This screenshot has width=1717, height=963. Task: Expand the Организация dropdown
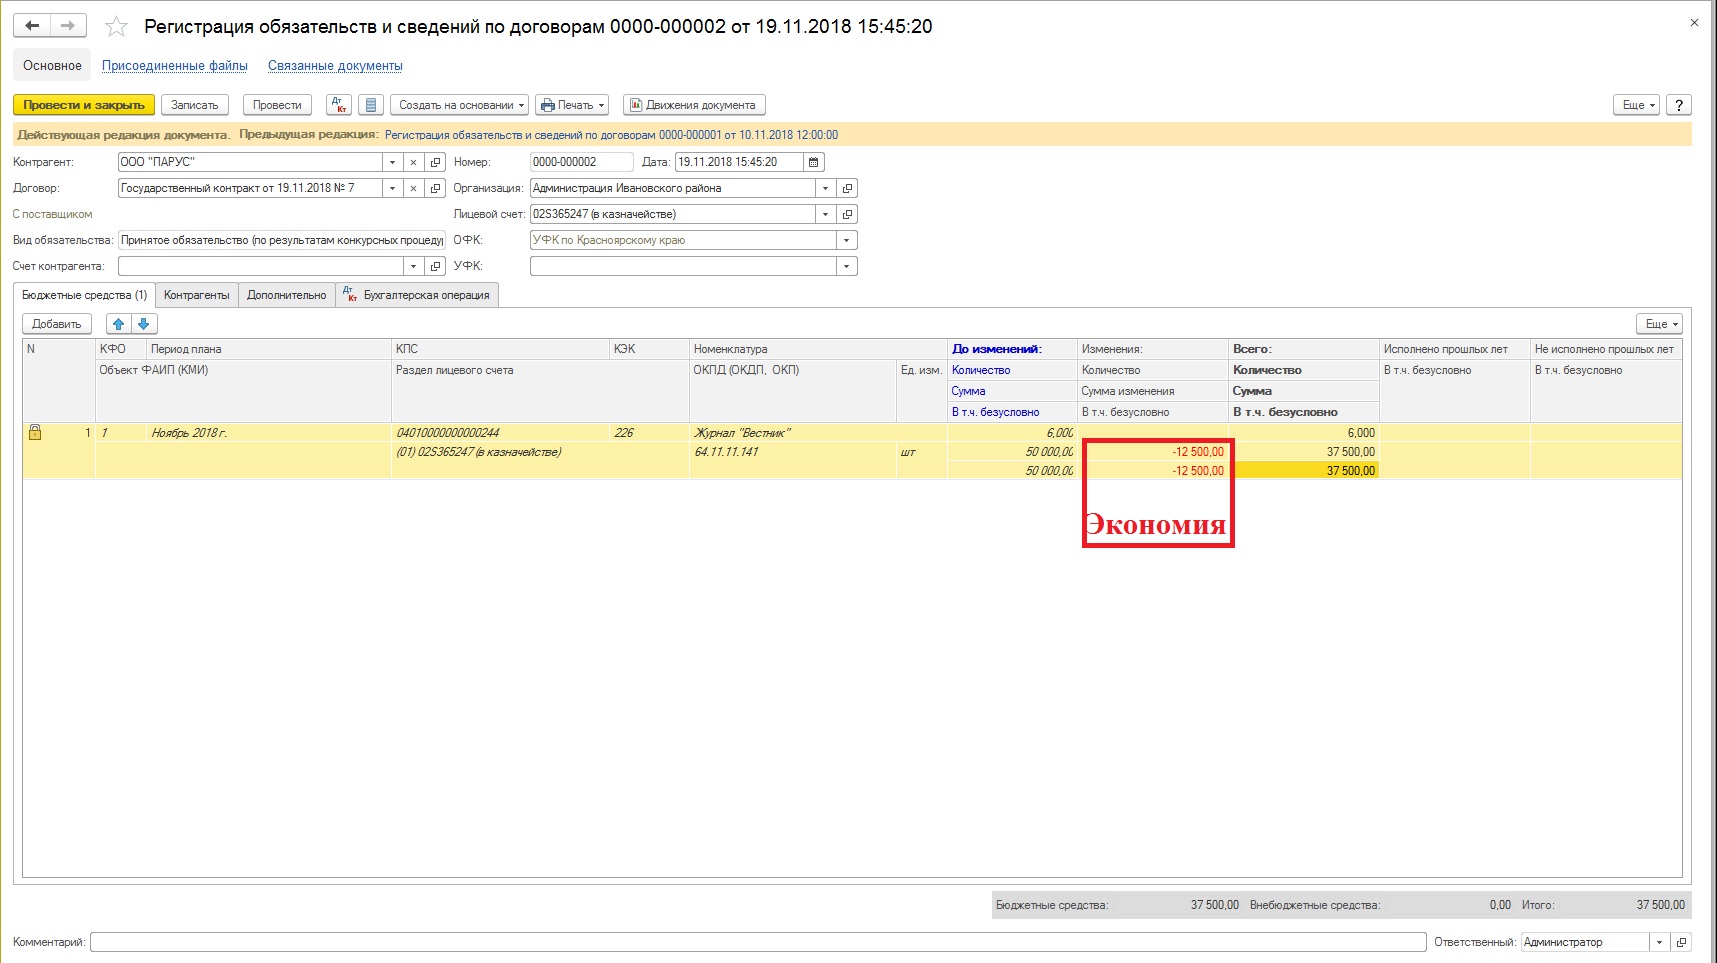pyautogui.click(x=825, y=188)
